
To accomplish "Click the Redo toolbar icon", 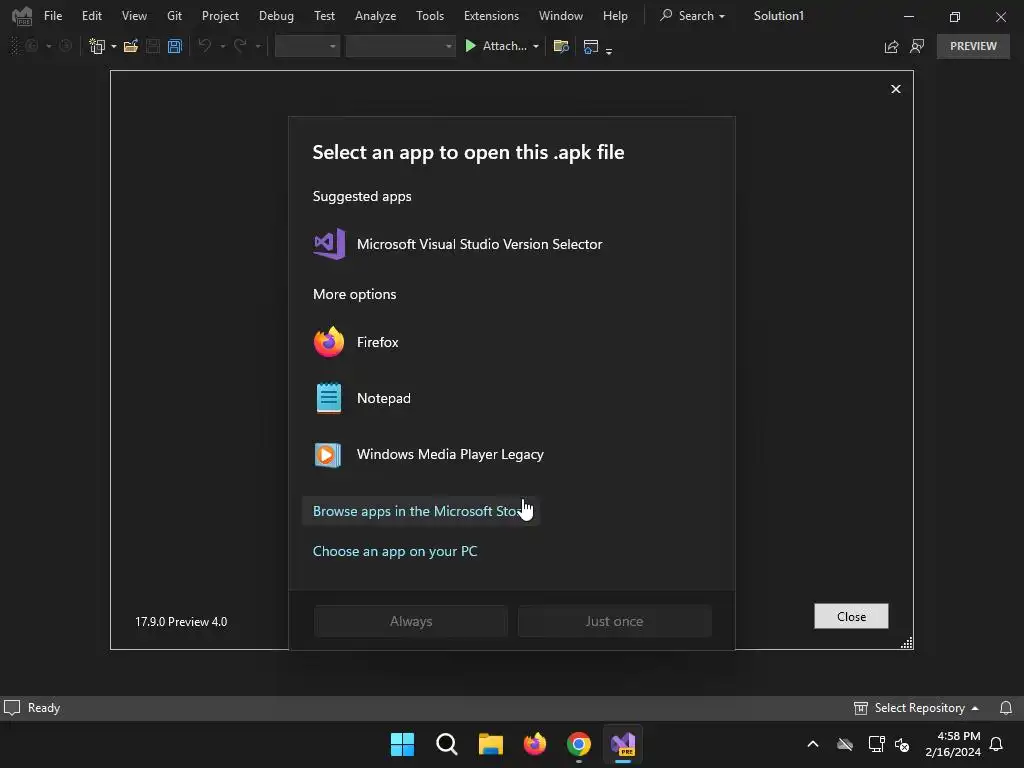I will (240, 46).
